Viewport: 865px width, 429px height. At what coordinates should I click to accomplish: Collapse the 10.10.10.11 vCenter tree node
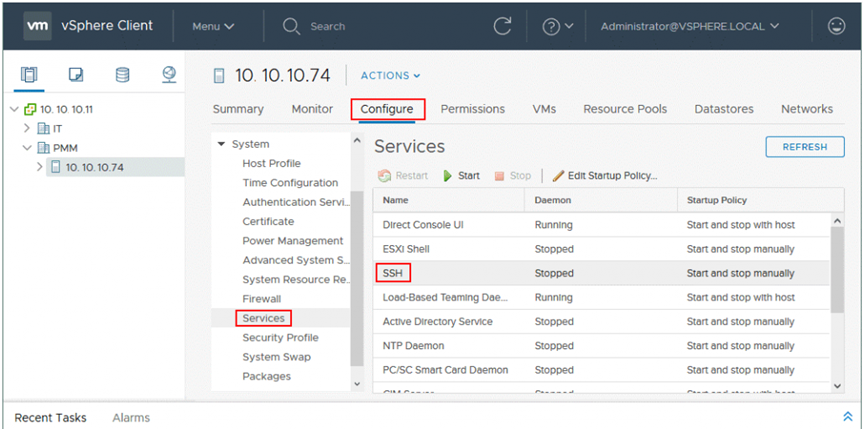click(14, 109)
